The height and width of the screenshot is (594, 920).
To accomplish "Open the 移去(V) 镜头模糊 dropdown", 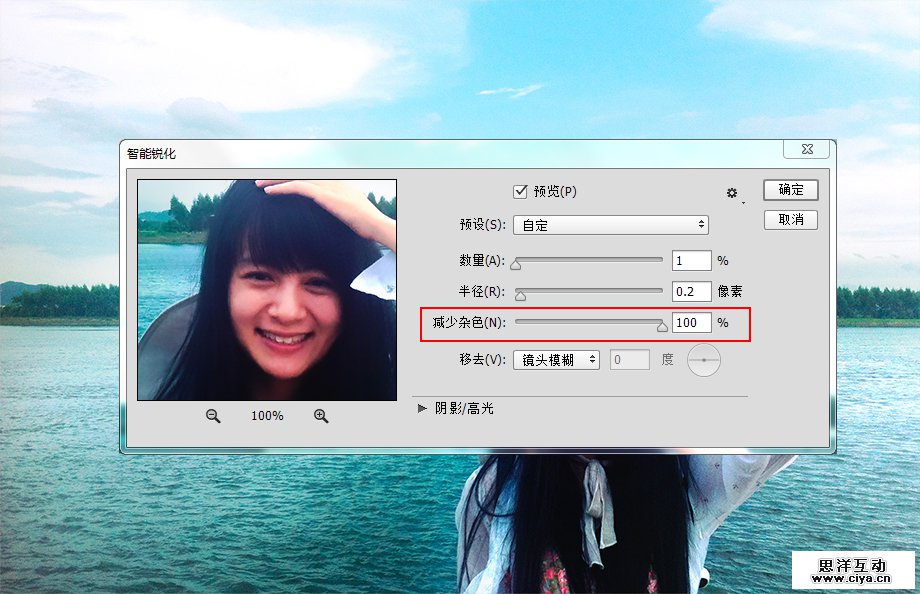I will [555, 360].
